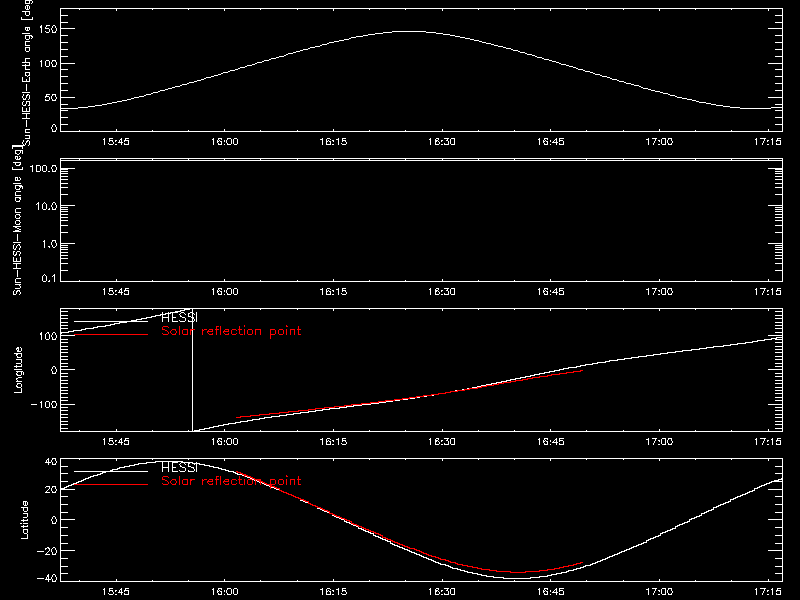This screenshot has height=600, width=800.
Task: Click the 16:45 time label under Earth angle plot
Action: pos(551,142)
